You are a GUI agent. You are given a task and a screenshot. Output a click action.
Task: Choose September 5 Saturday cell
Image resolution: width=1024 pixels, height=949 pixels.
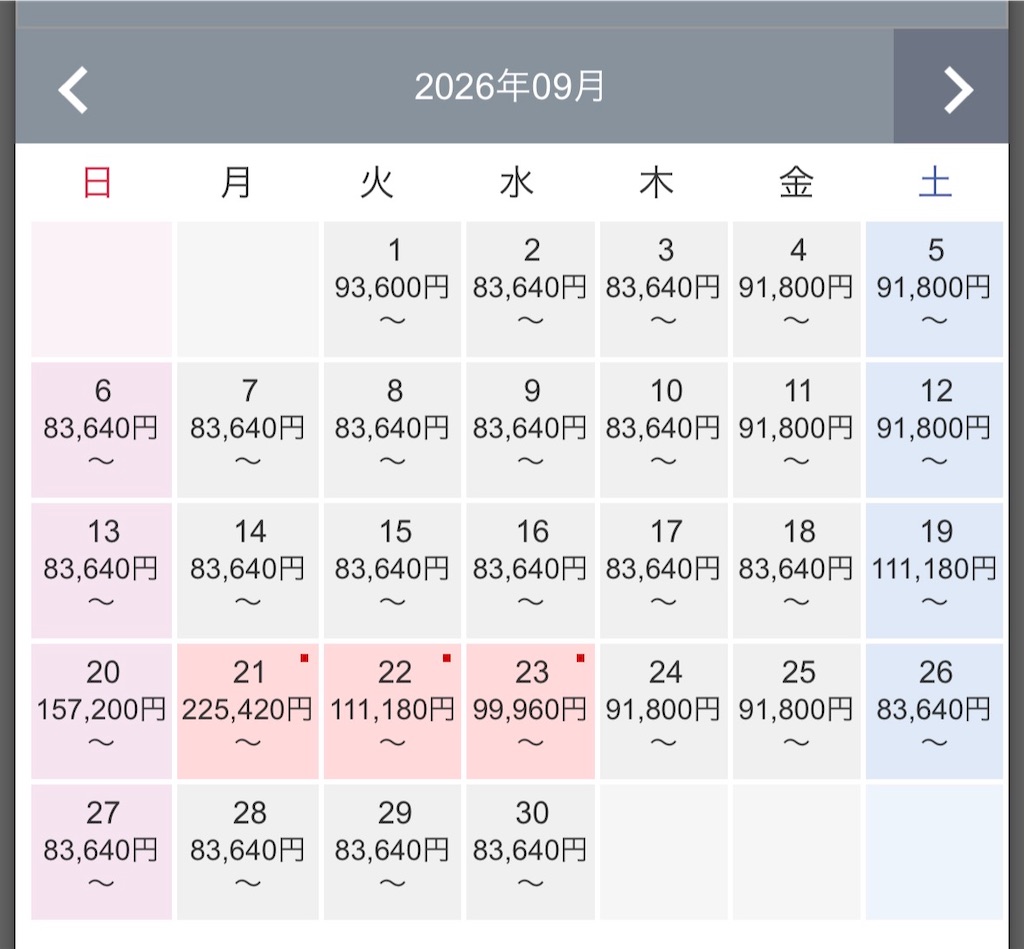click(x=934, y=289)
